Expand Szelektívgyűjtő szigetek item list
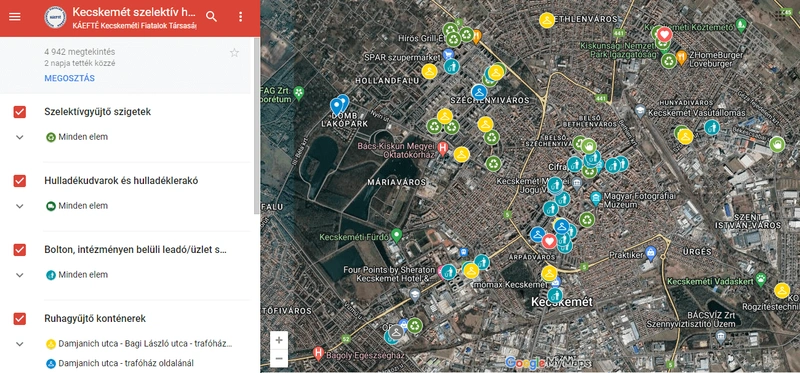 [x=20, y=137]
